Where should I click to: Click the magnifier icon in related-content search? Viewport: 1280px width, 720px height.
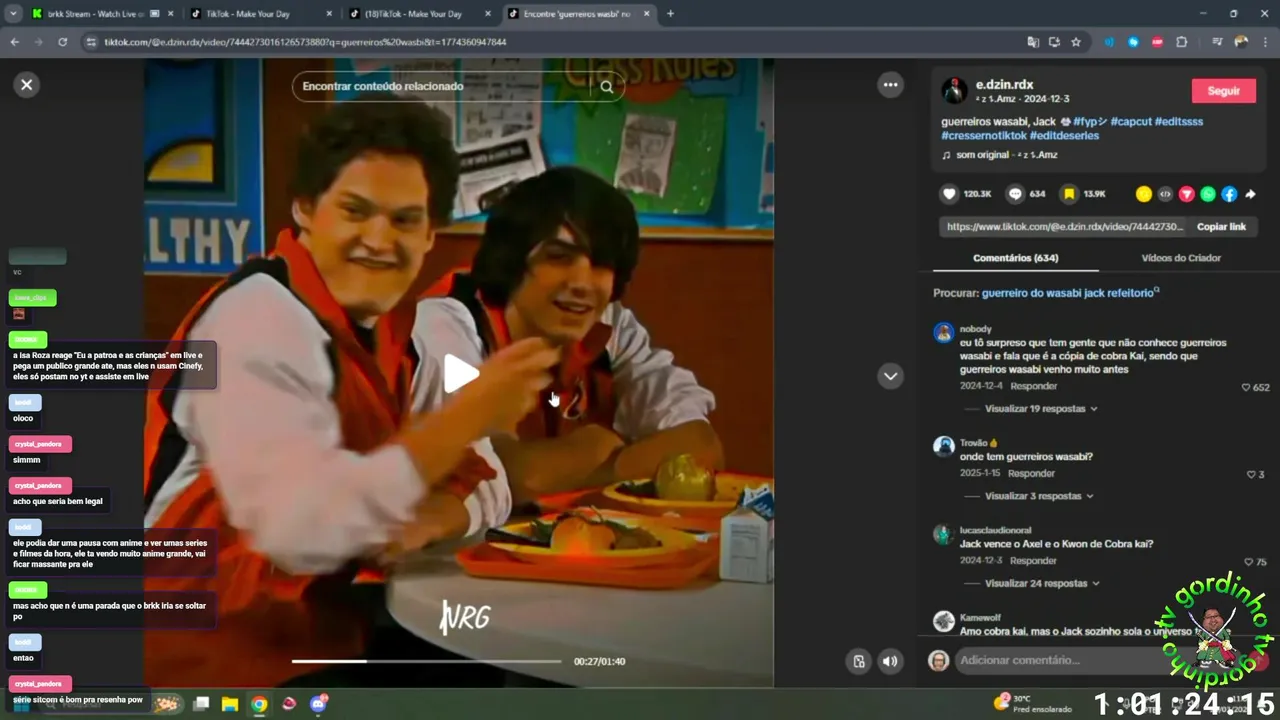point(607,86)
